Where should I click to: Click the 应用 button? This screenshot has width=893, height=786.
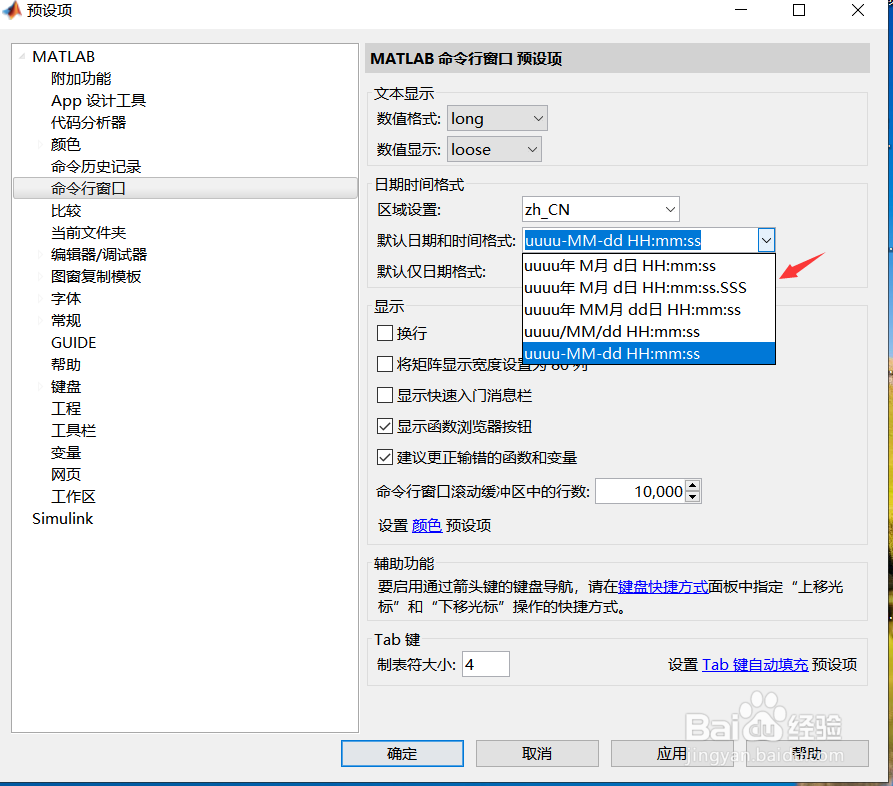[x=672, y=754]
